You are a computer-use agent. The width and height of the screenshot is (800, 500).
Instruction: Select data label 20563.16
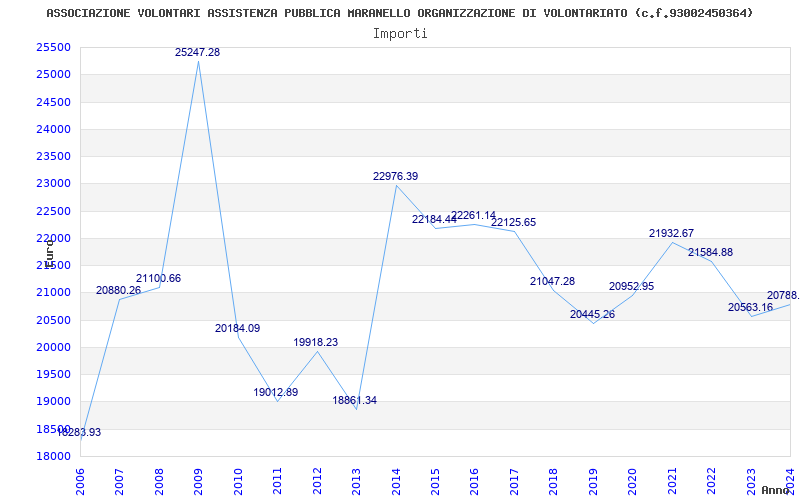[751, 307]
